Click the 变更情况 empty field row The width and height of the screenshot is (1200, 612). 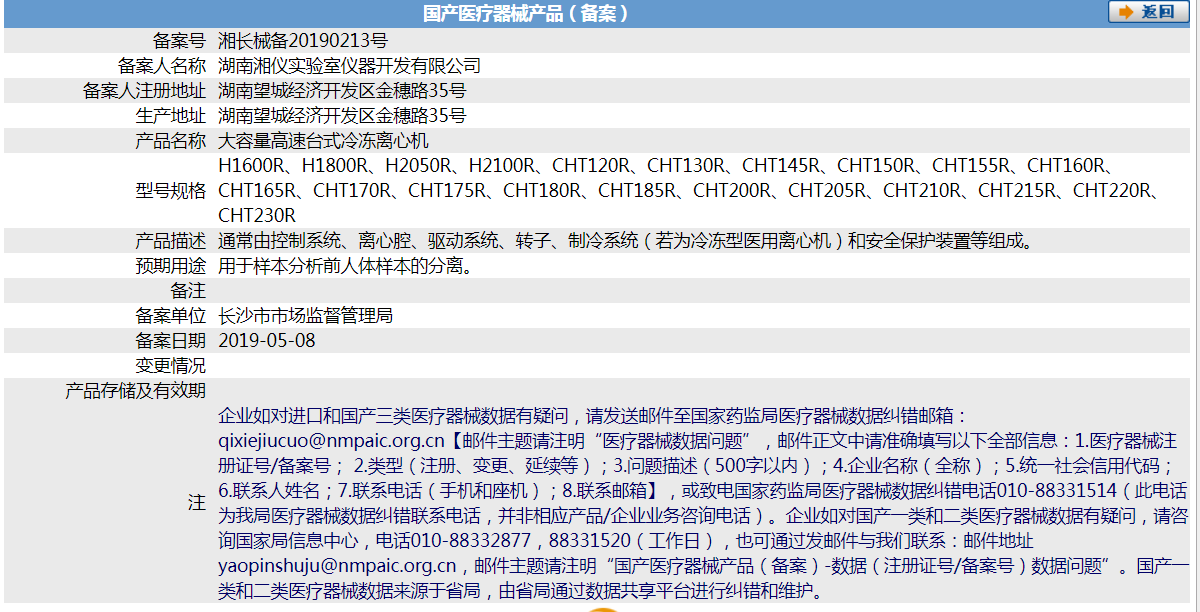point(400,365)
